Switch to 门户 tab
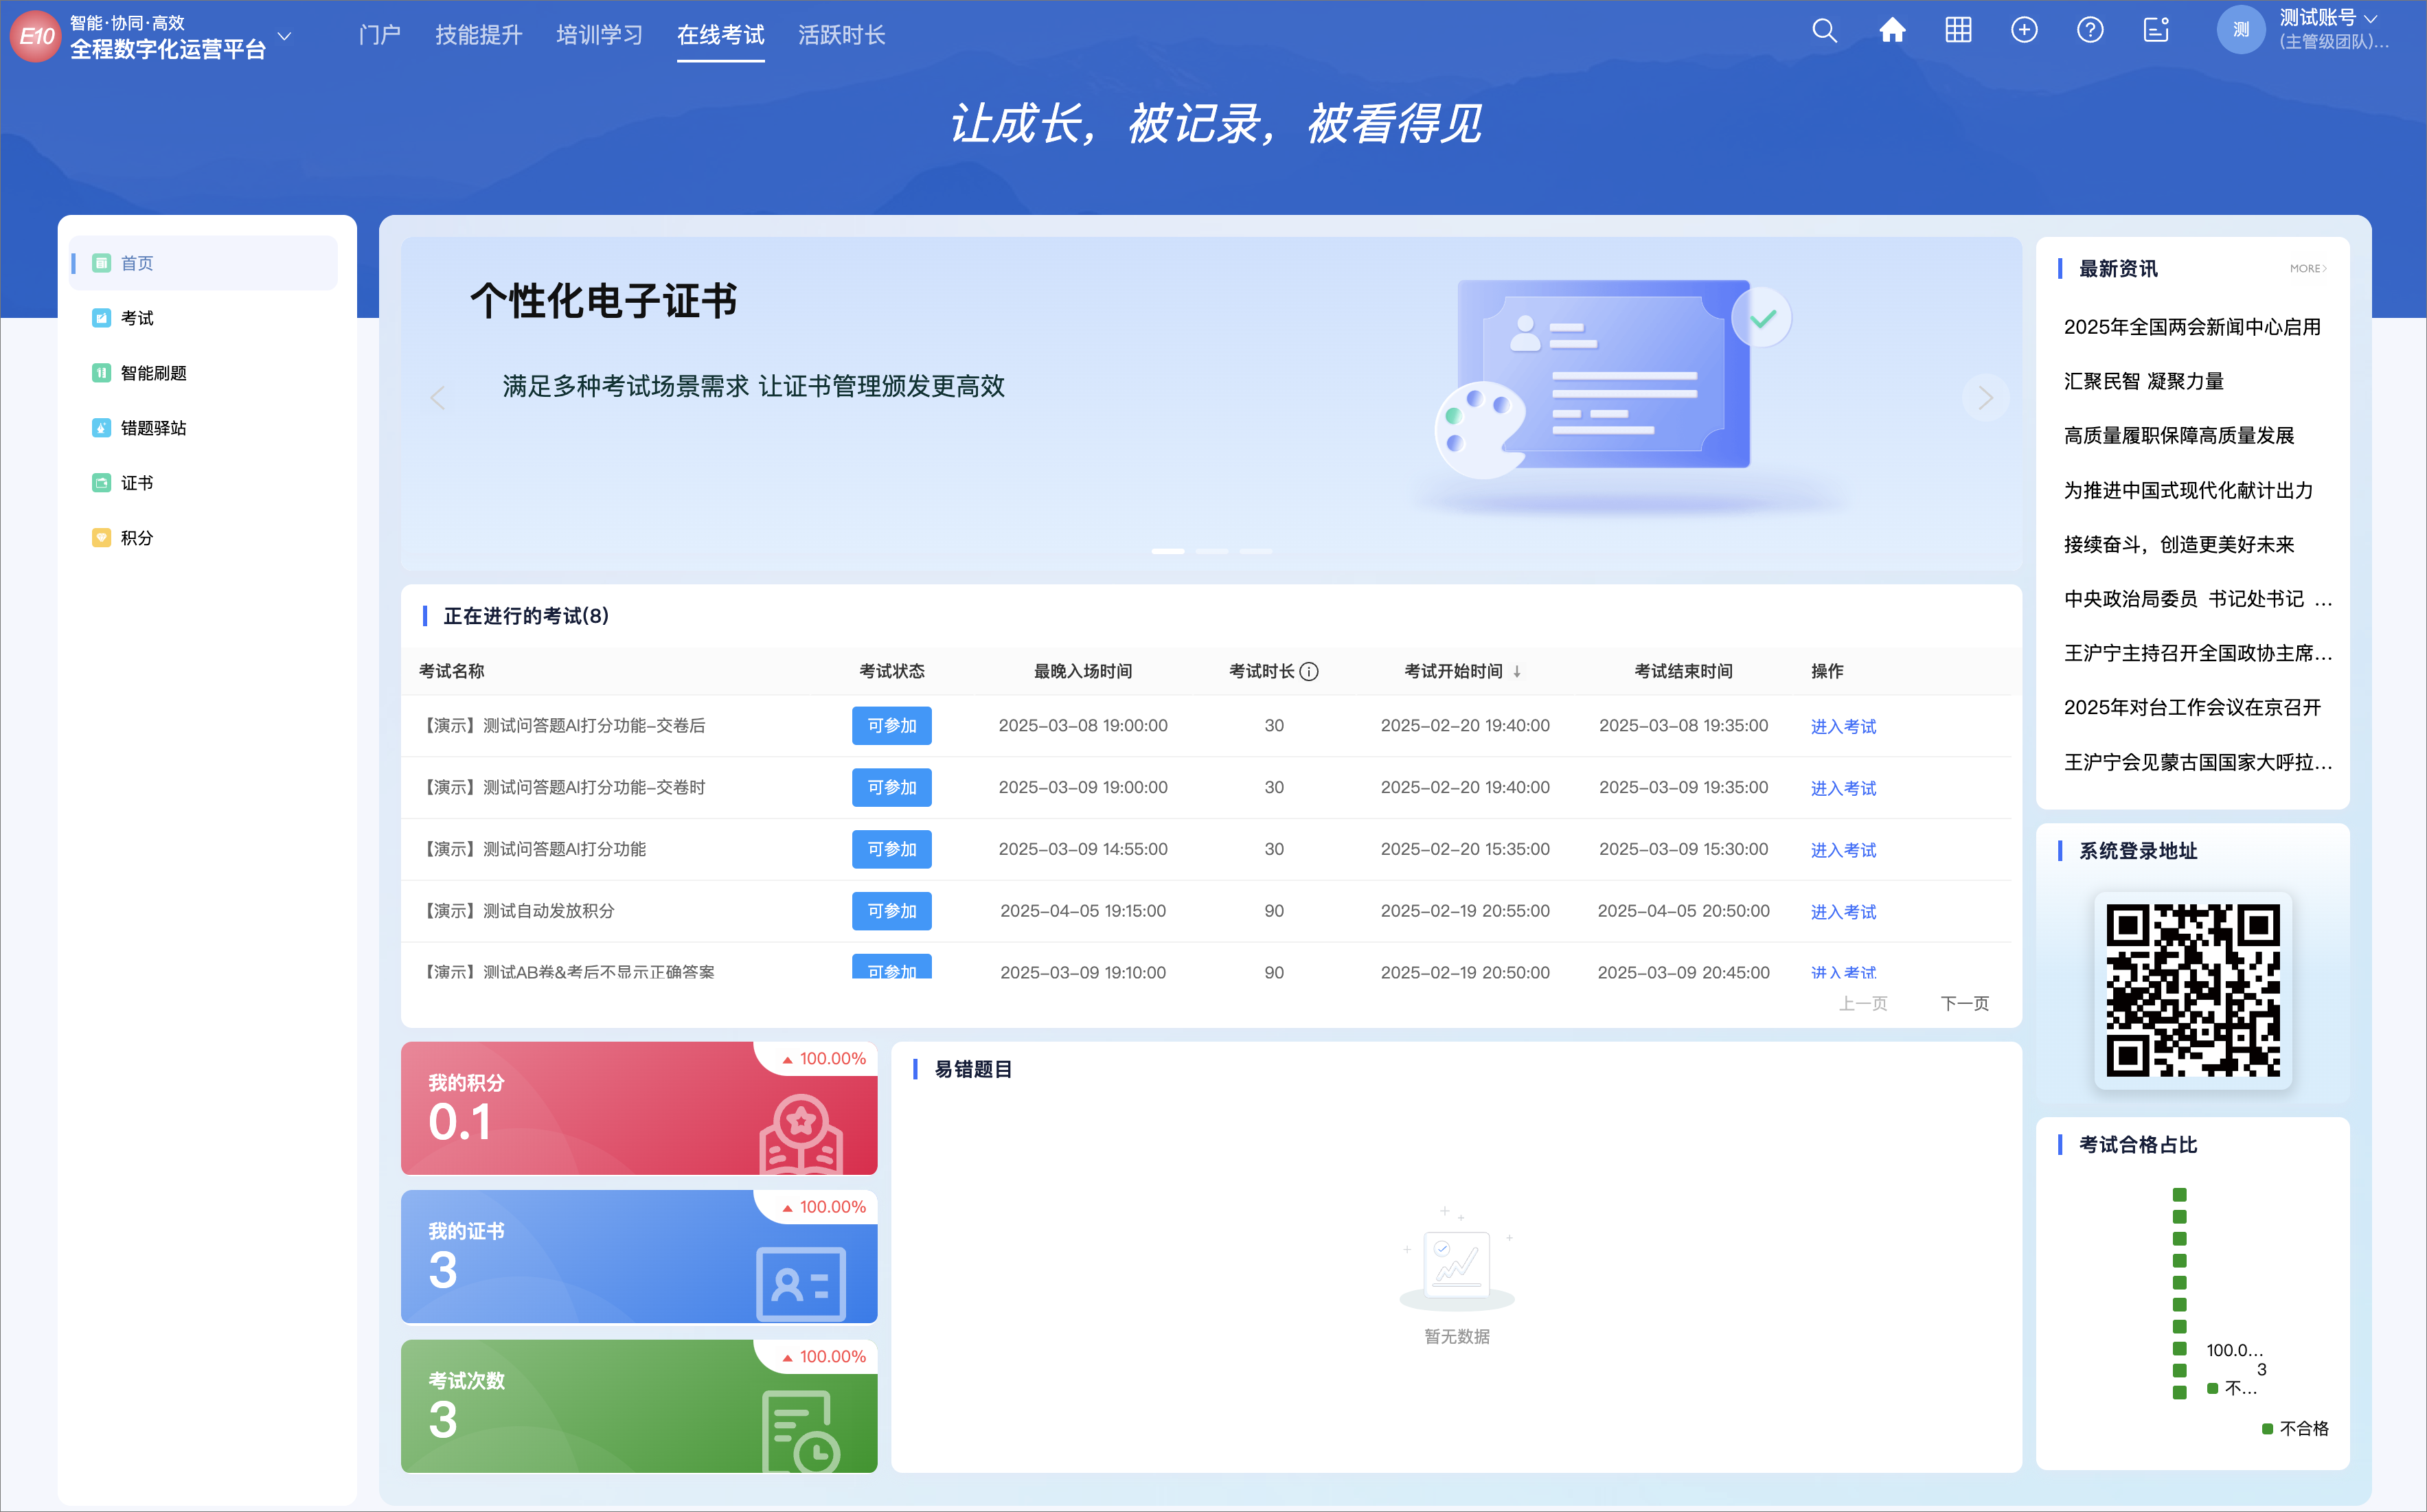The height and width of the screenshot is (1512, 2427). coord(380,35)
